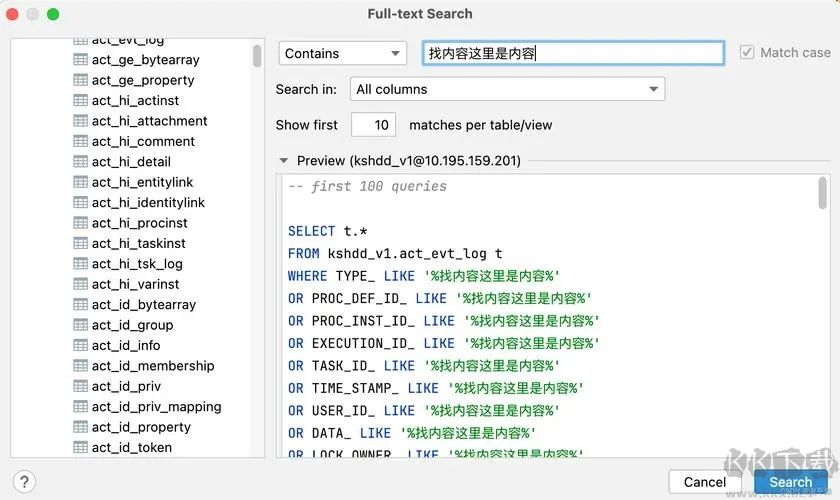Image resolution: width=840 pixels, height=500 pixels.
Task: Select act_hi_comment table row
Action: tap(134, 141)
